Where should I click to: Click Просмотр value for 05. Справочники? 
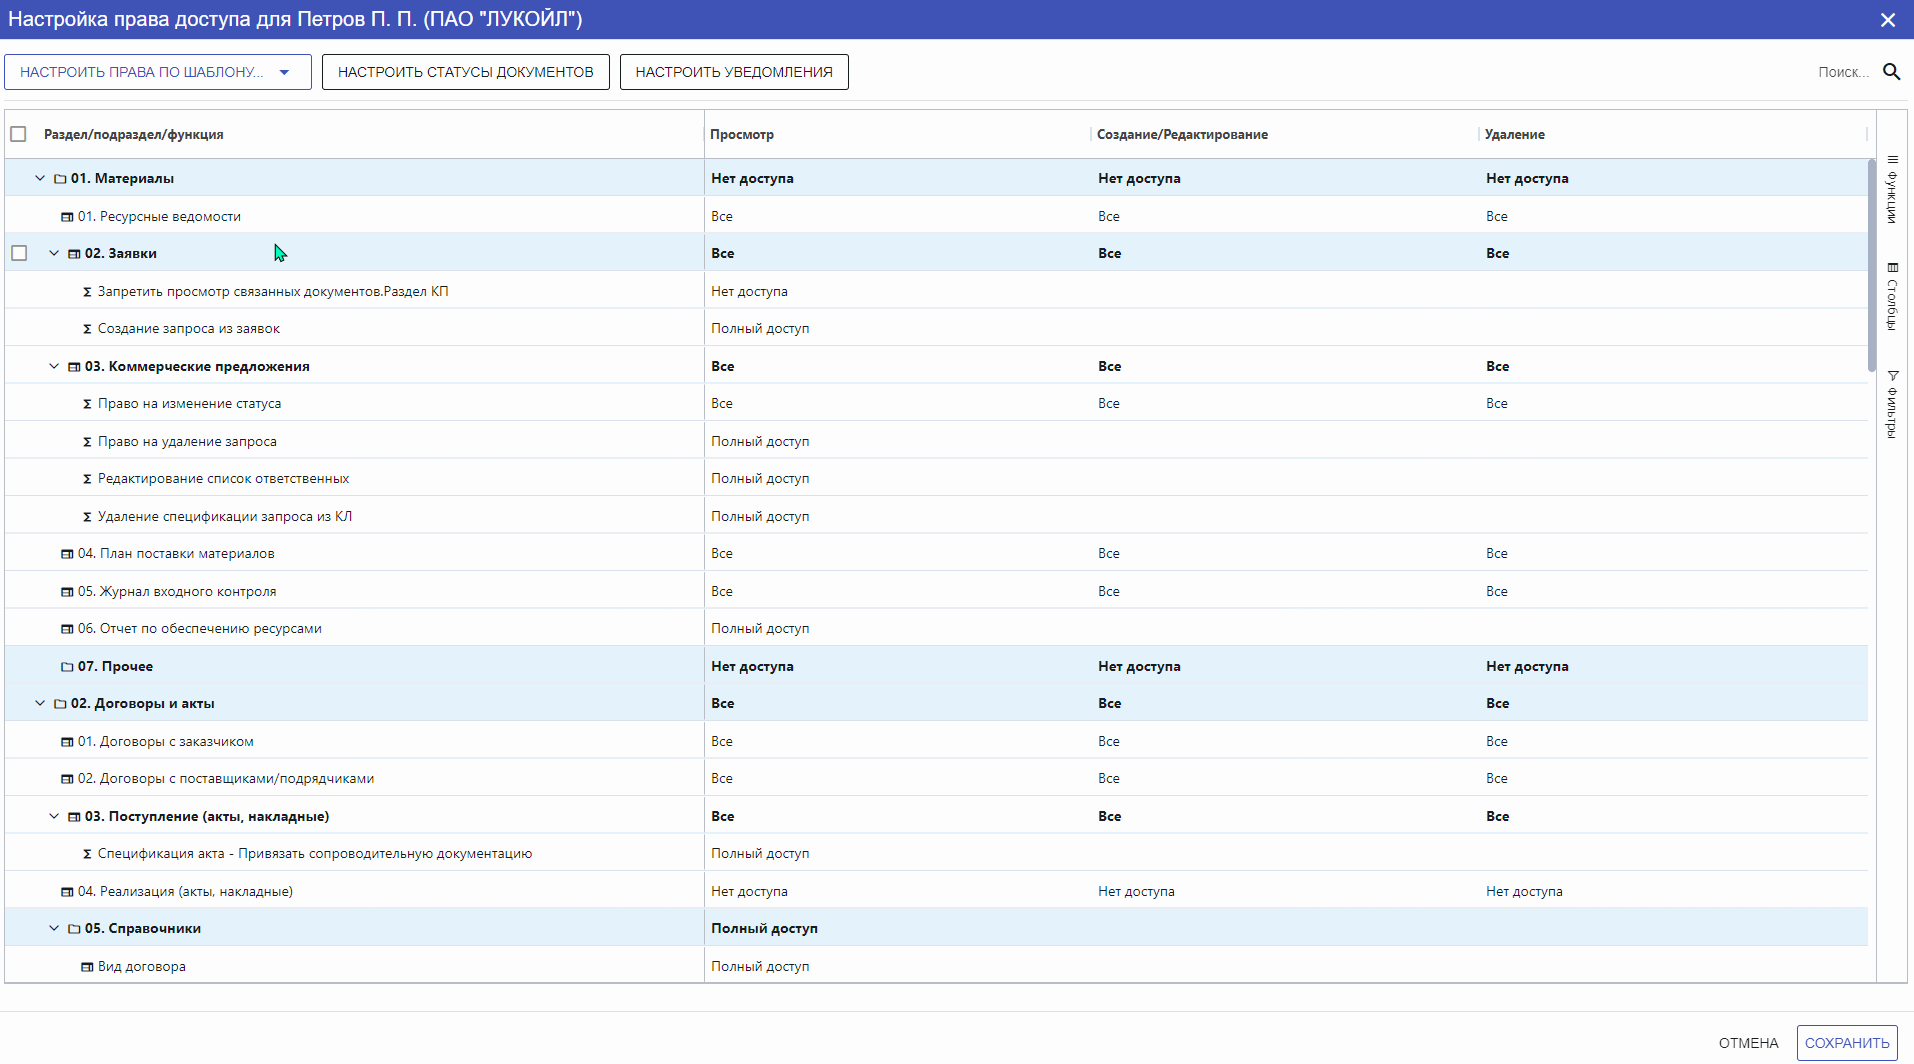(x=764, y=929)
